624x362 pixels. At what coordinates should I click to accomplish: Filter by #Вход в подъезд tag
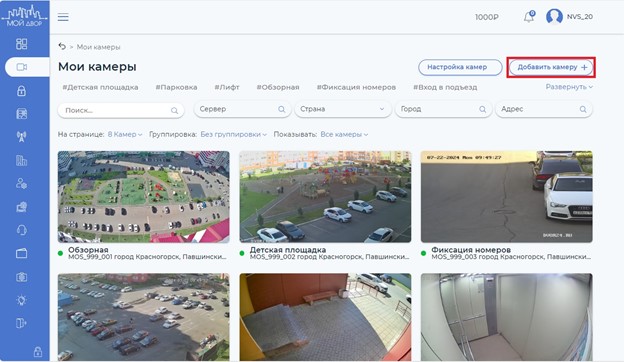445,87
